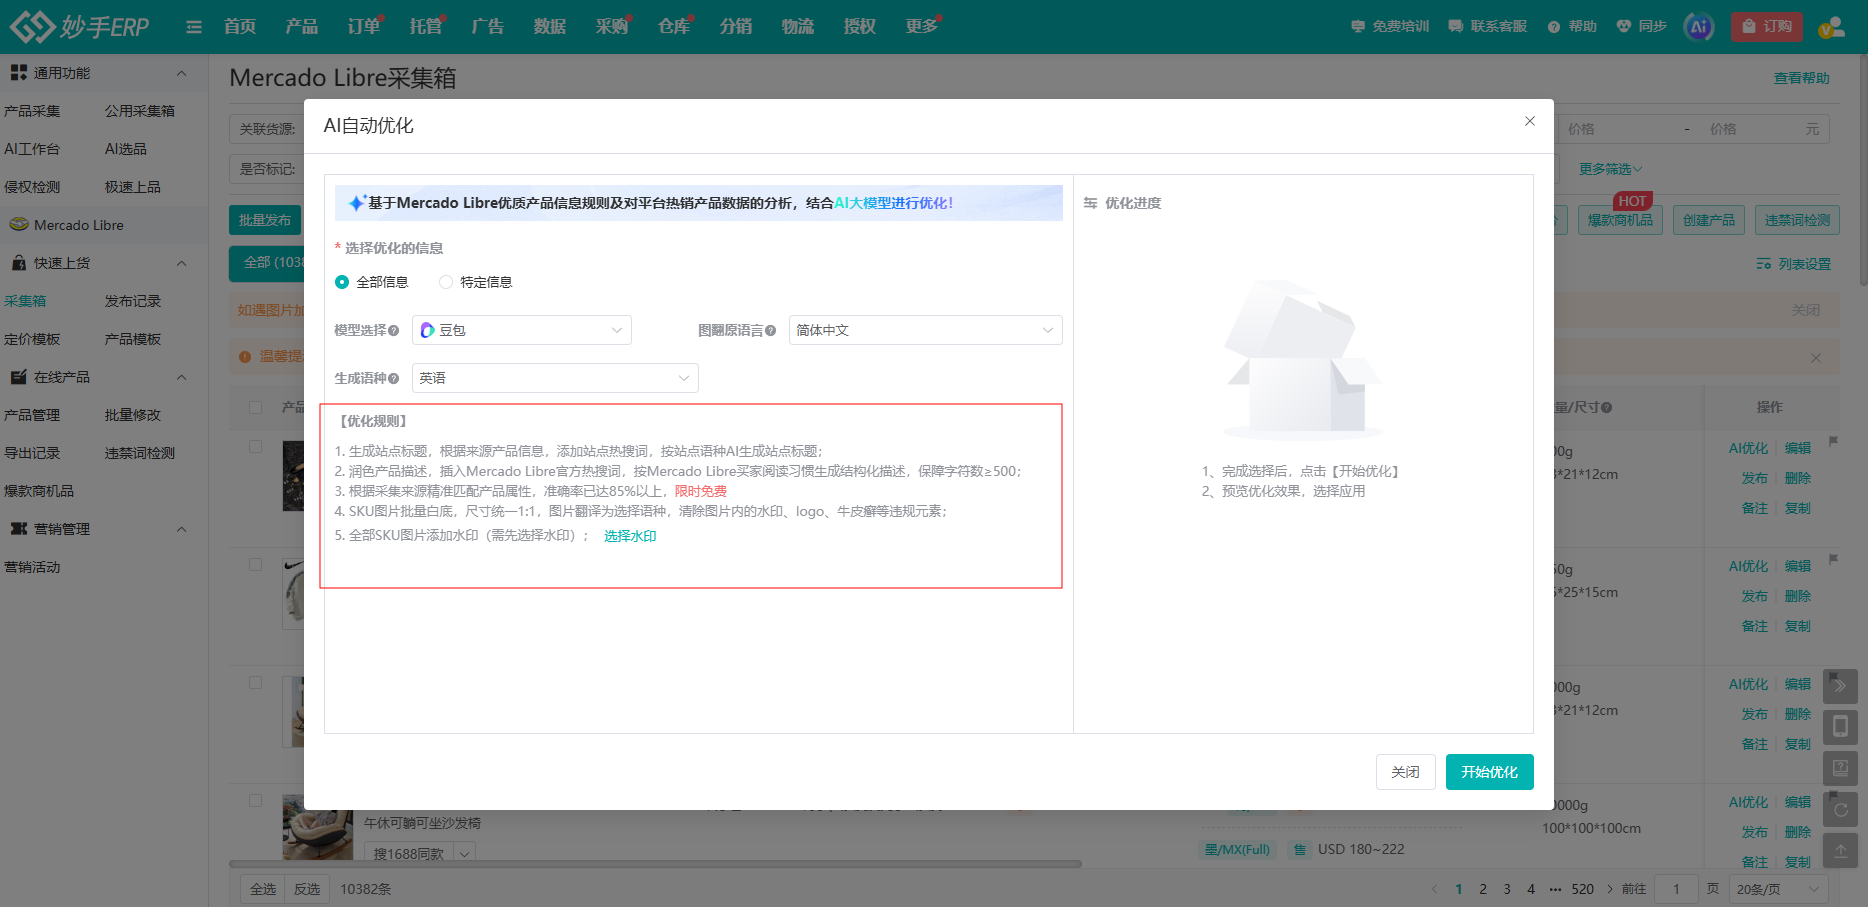The height and width of the screenshot is (907, 1868).
Task: Click the 爆款商机品 HOT button
Action: coord(1621,221)
